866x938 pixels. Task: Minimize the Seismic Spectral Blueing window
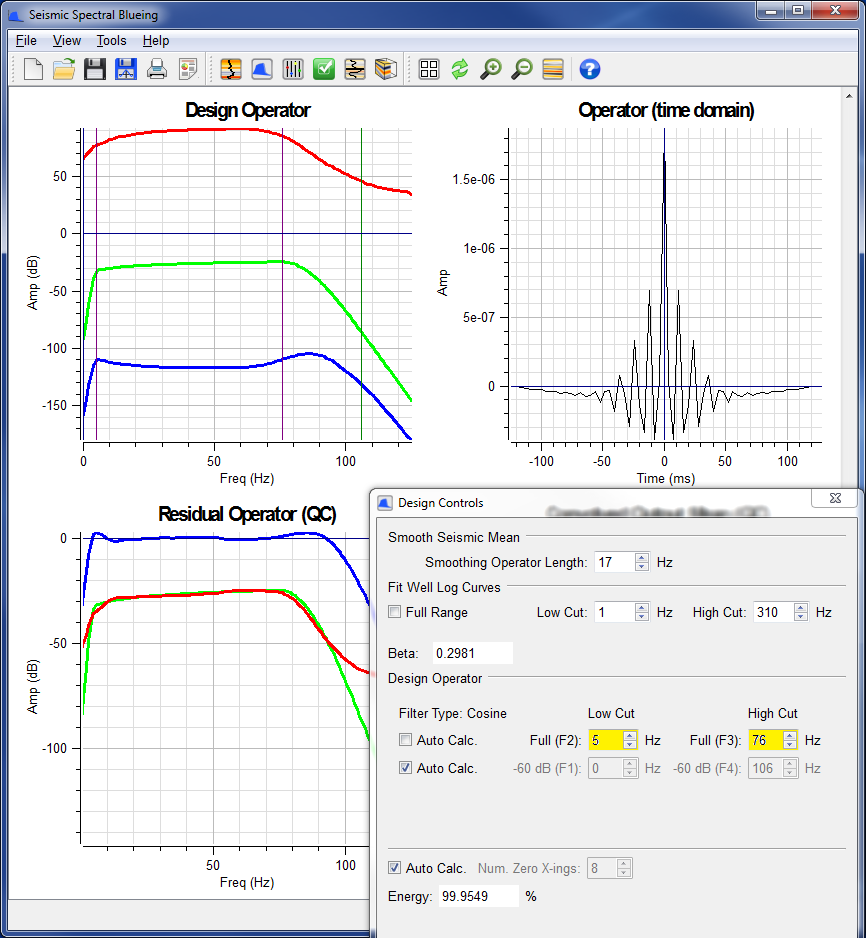pos(772,10)
